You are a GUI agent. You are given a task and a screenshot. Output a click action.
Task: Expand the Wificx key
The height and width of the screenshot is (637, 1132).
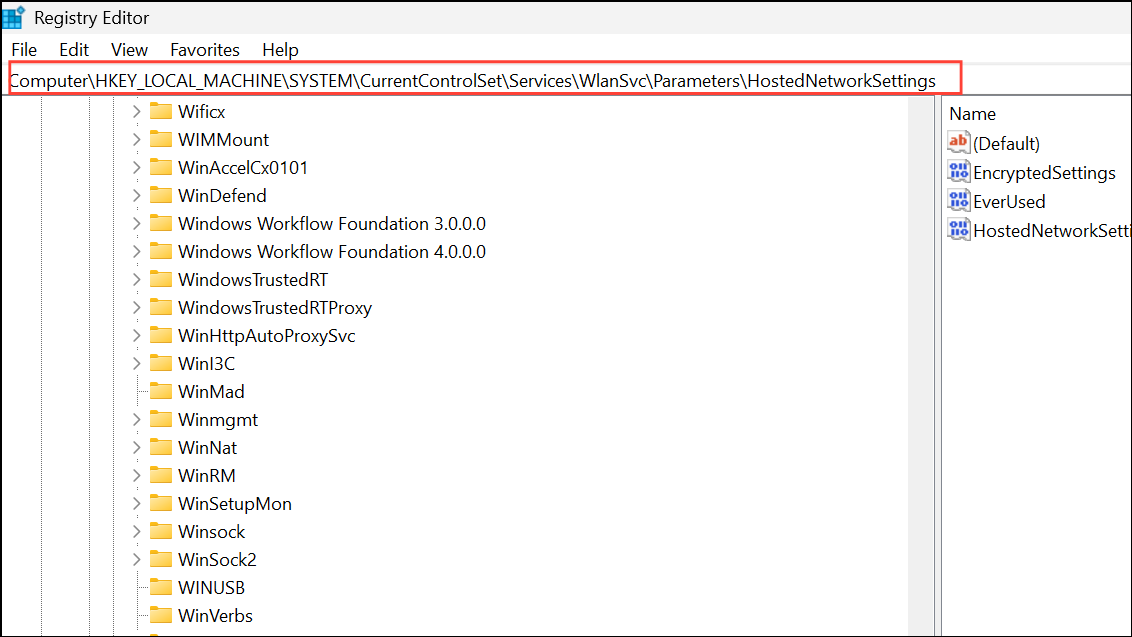coord(136,112)
